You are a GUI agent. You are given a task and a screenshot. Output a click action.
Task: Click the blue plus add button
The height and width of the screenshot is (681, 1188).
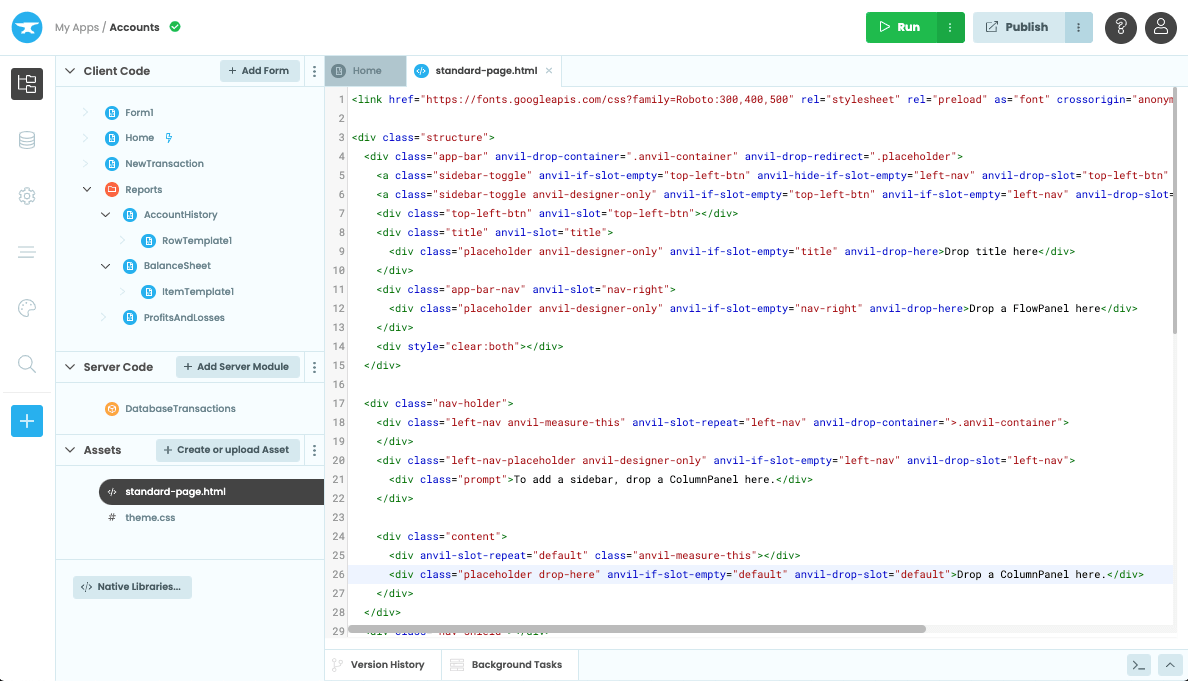tap(27, 421)
